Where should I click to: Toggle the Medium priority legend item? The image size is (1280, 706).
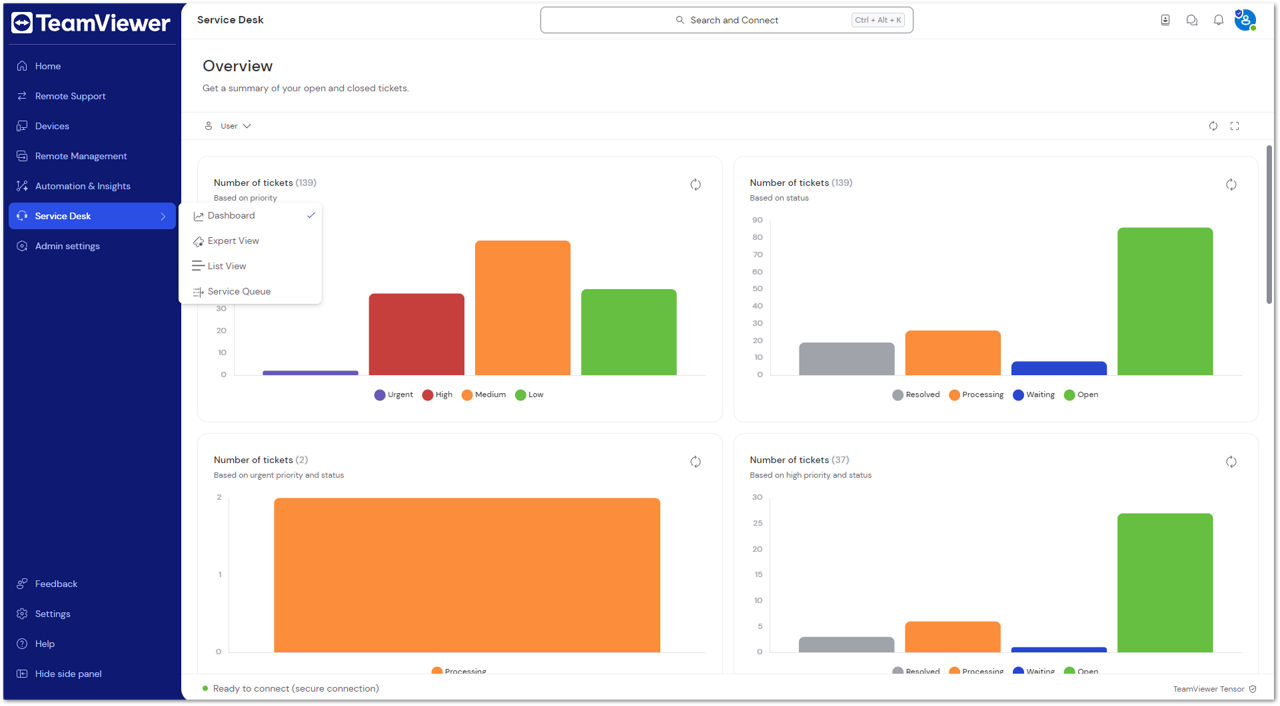[483, 395]
